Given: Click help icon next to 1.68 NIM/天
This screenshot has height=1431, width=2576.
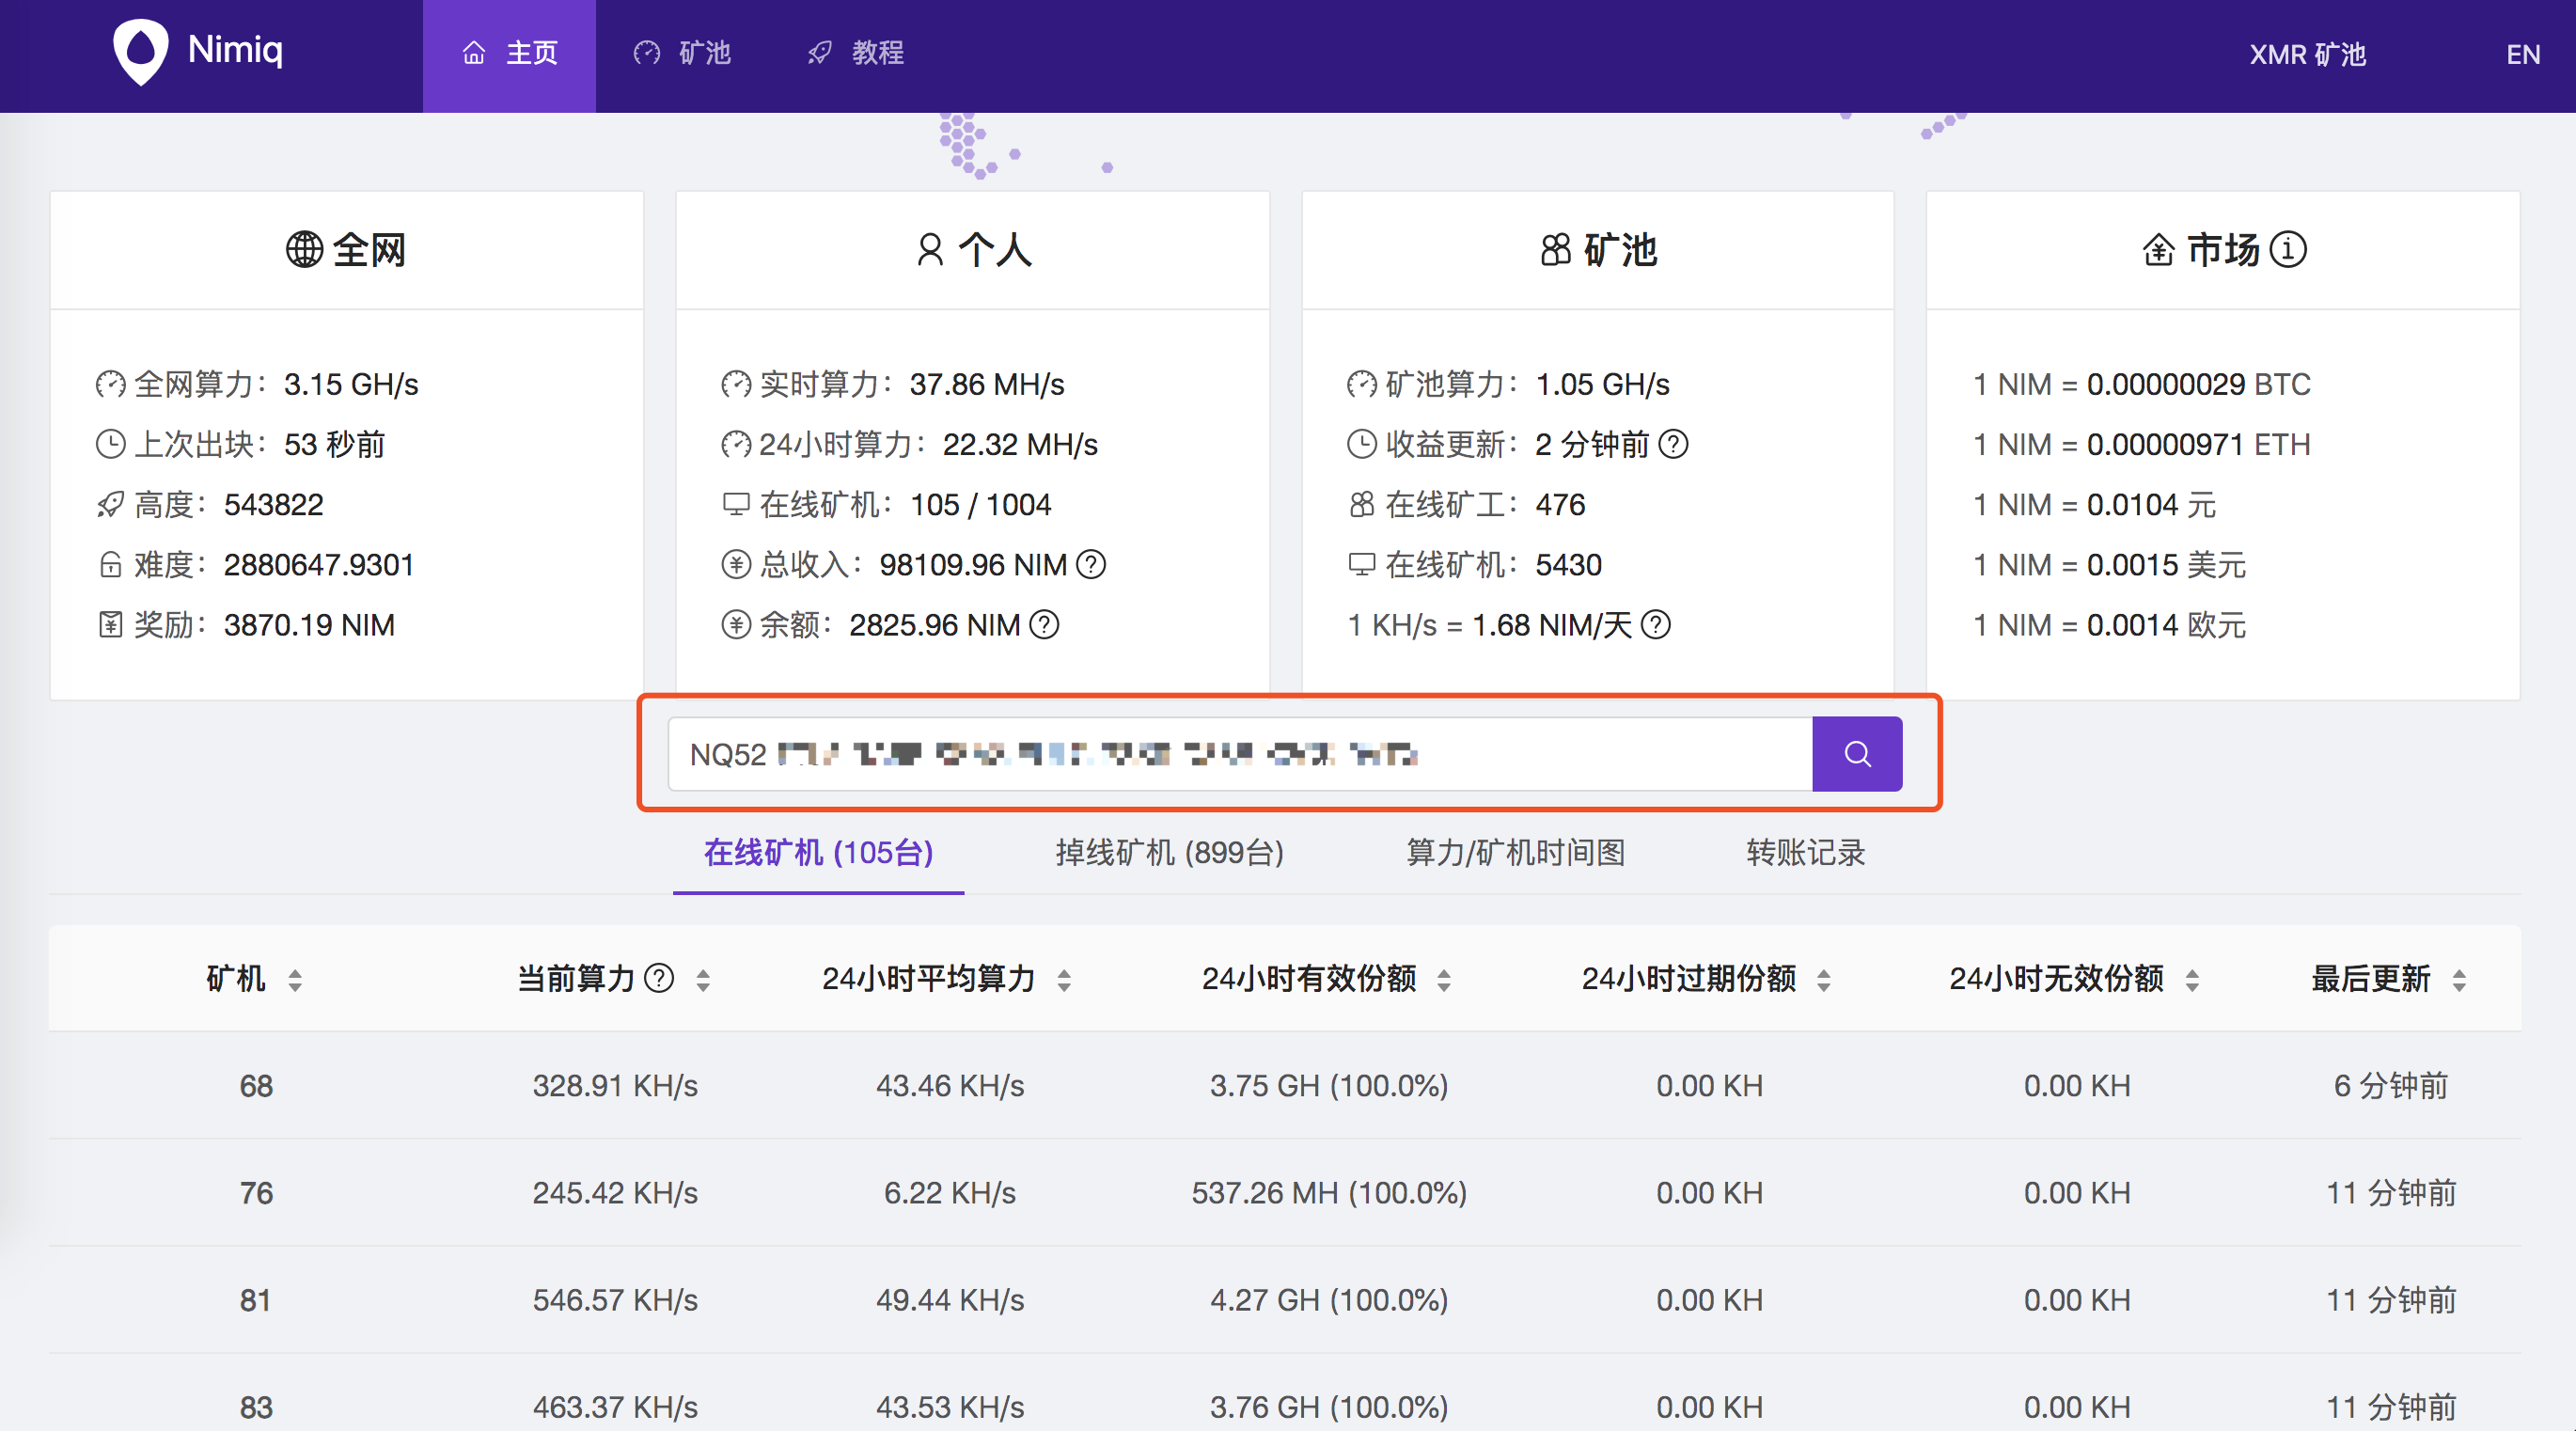Looking at the screenshot, I should pos(1656,625).
